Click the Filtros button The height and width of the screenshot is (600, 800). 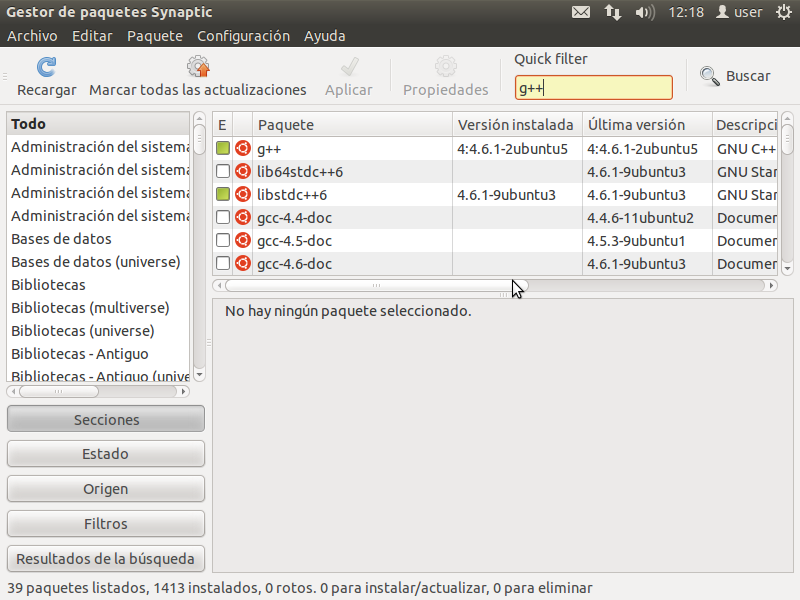coord(106,523)
